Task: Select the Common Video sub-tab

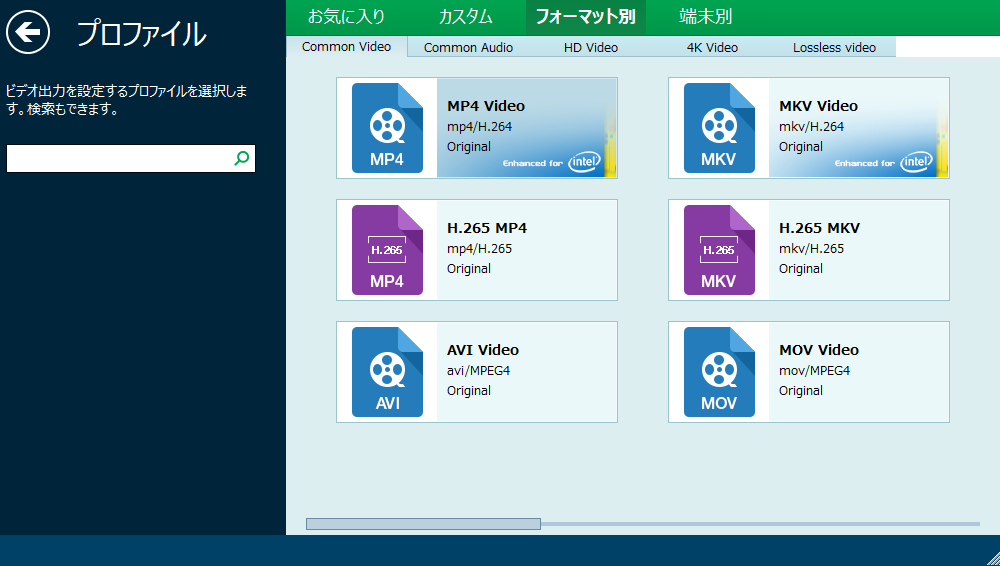Action: (346, 47)
